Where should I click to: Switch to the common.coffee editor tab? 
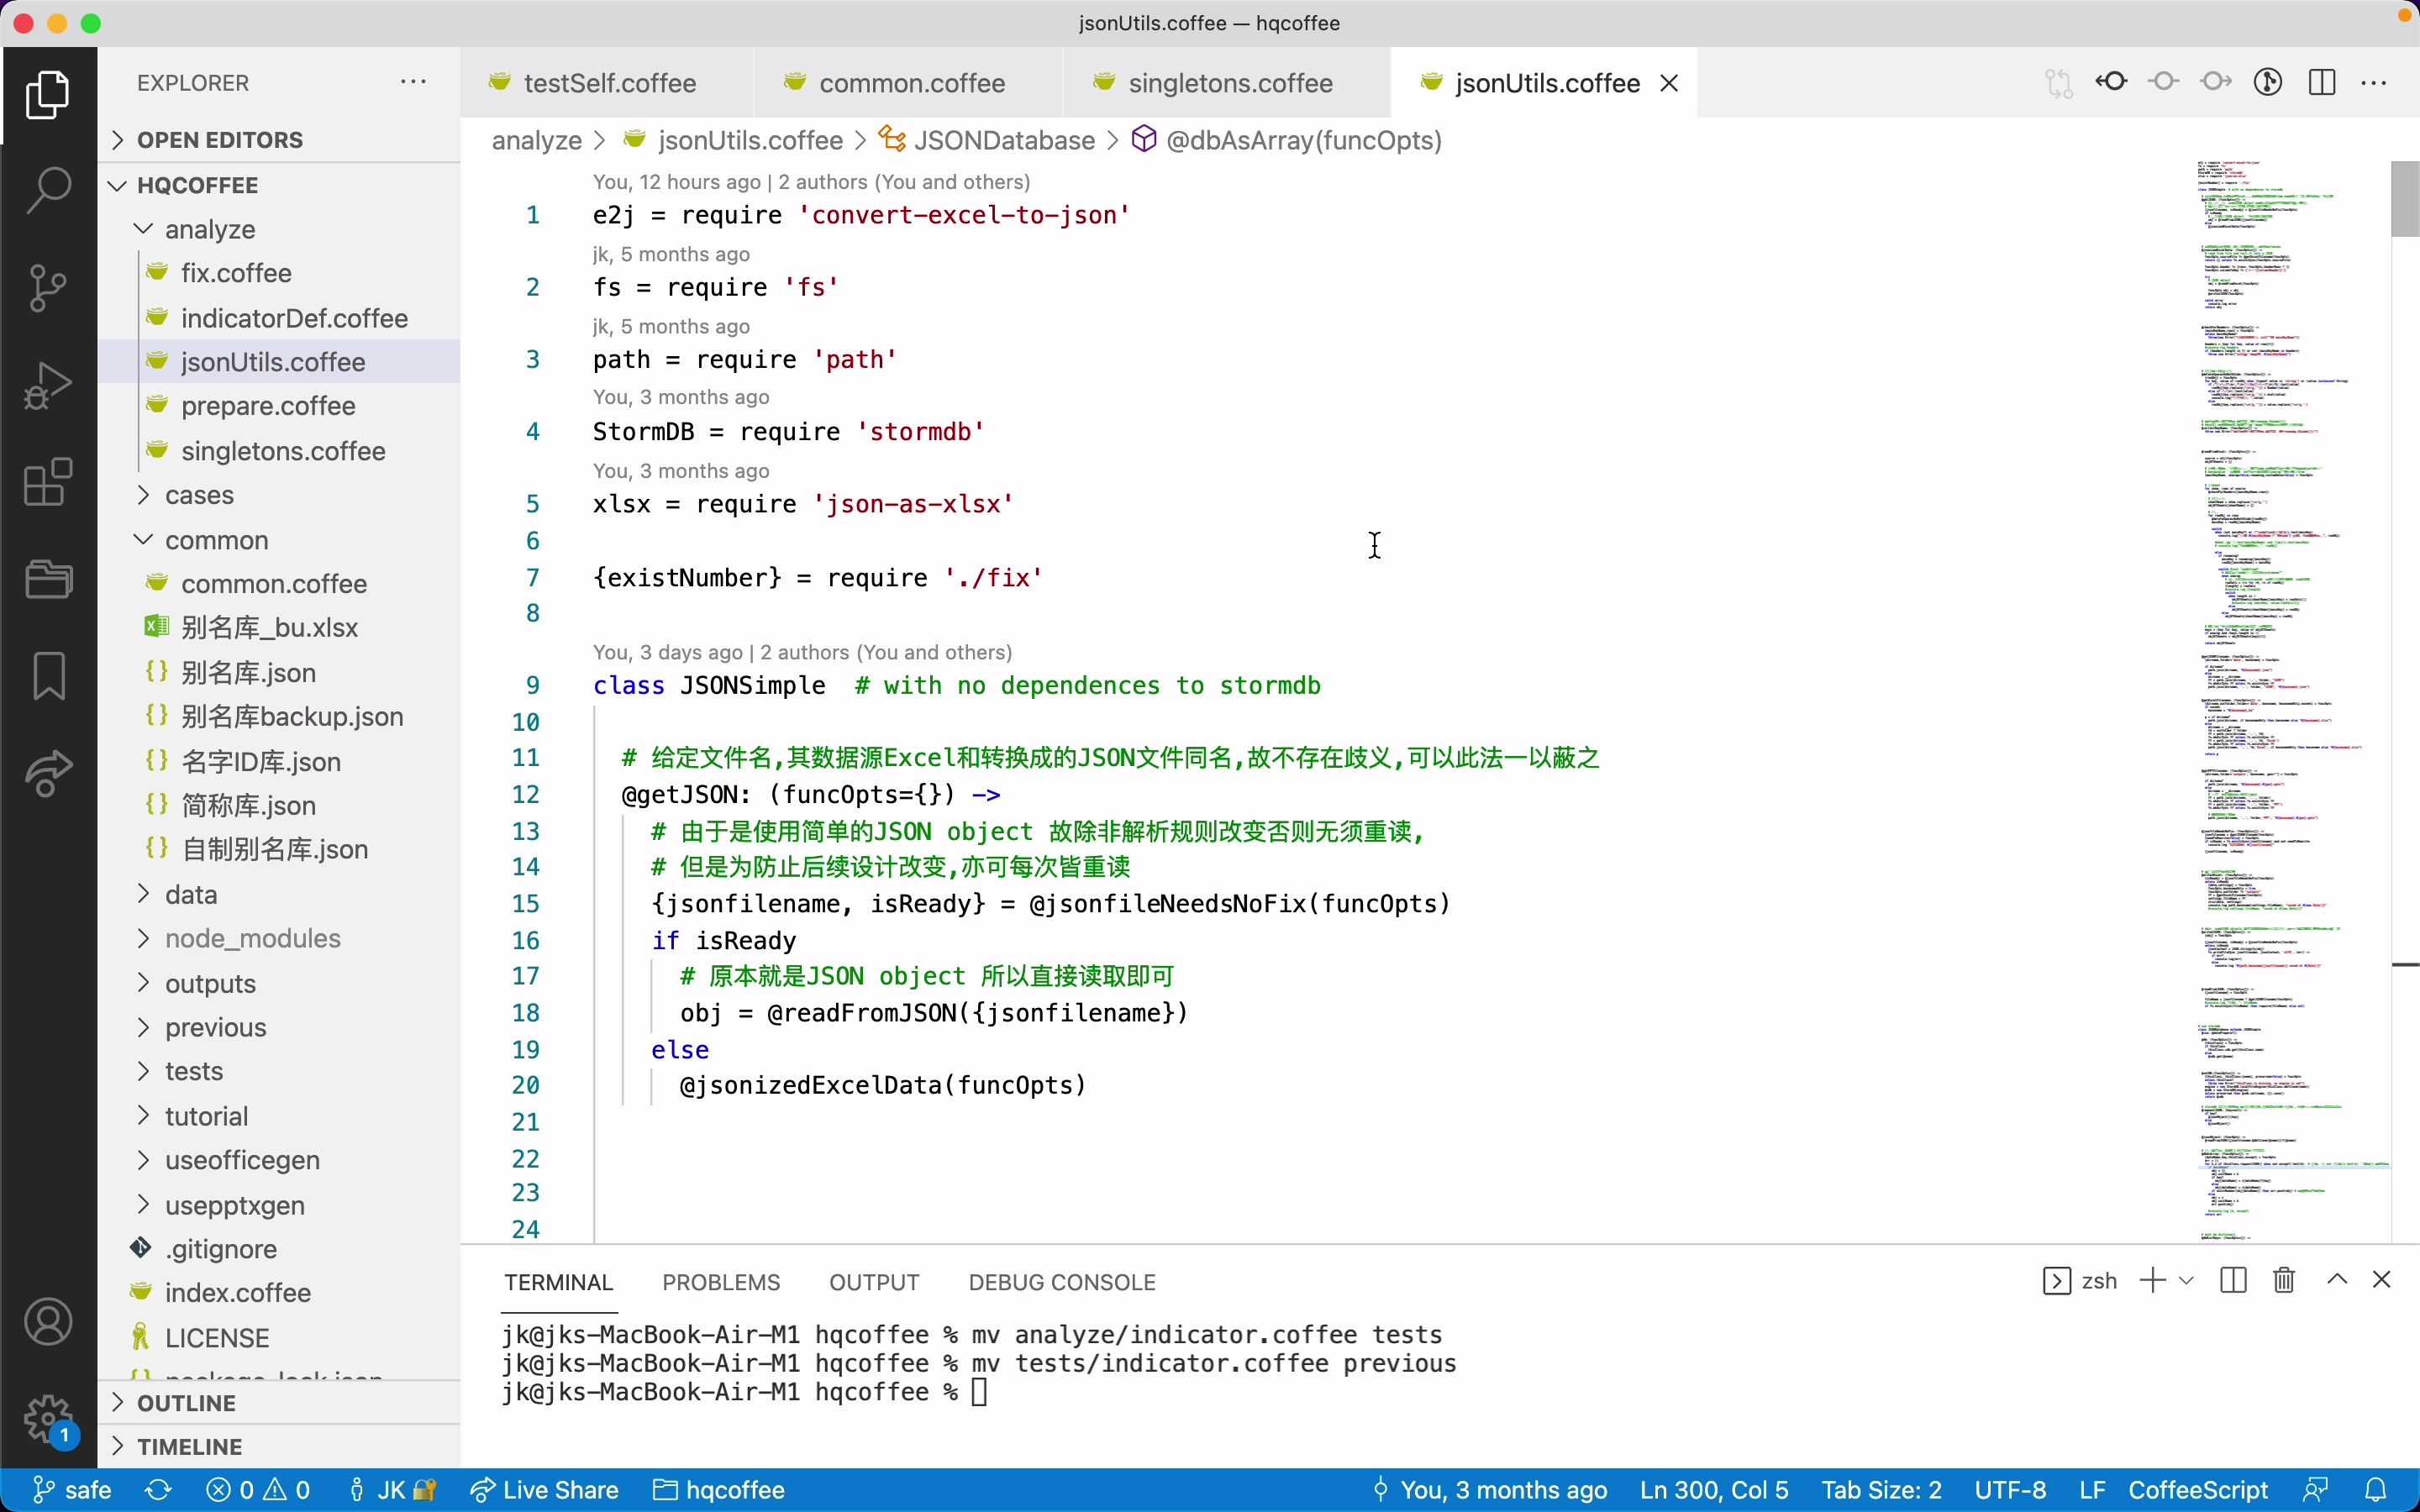click(911, 81)
